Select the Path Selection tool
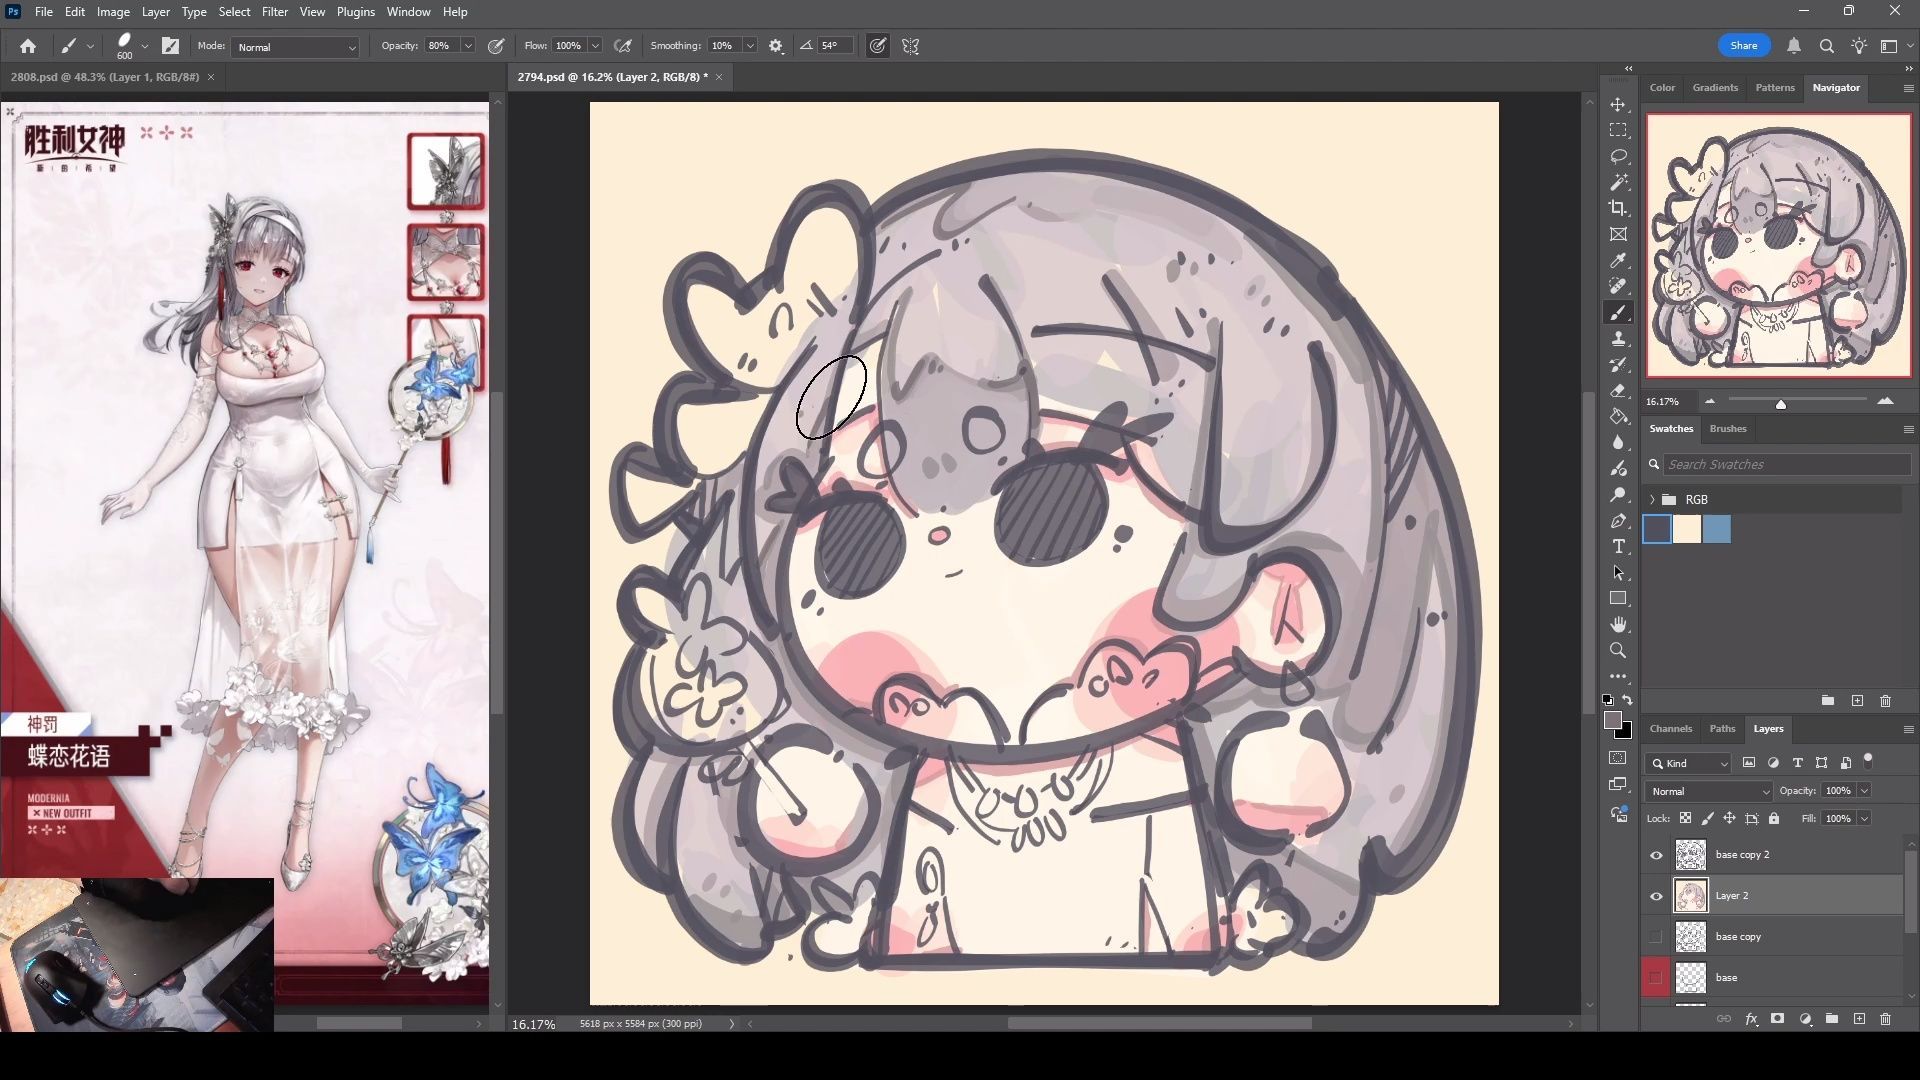Screen dimensions: 1920x1080 point(1618,573)
